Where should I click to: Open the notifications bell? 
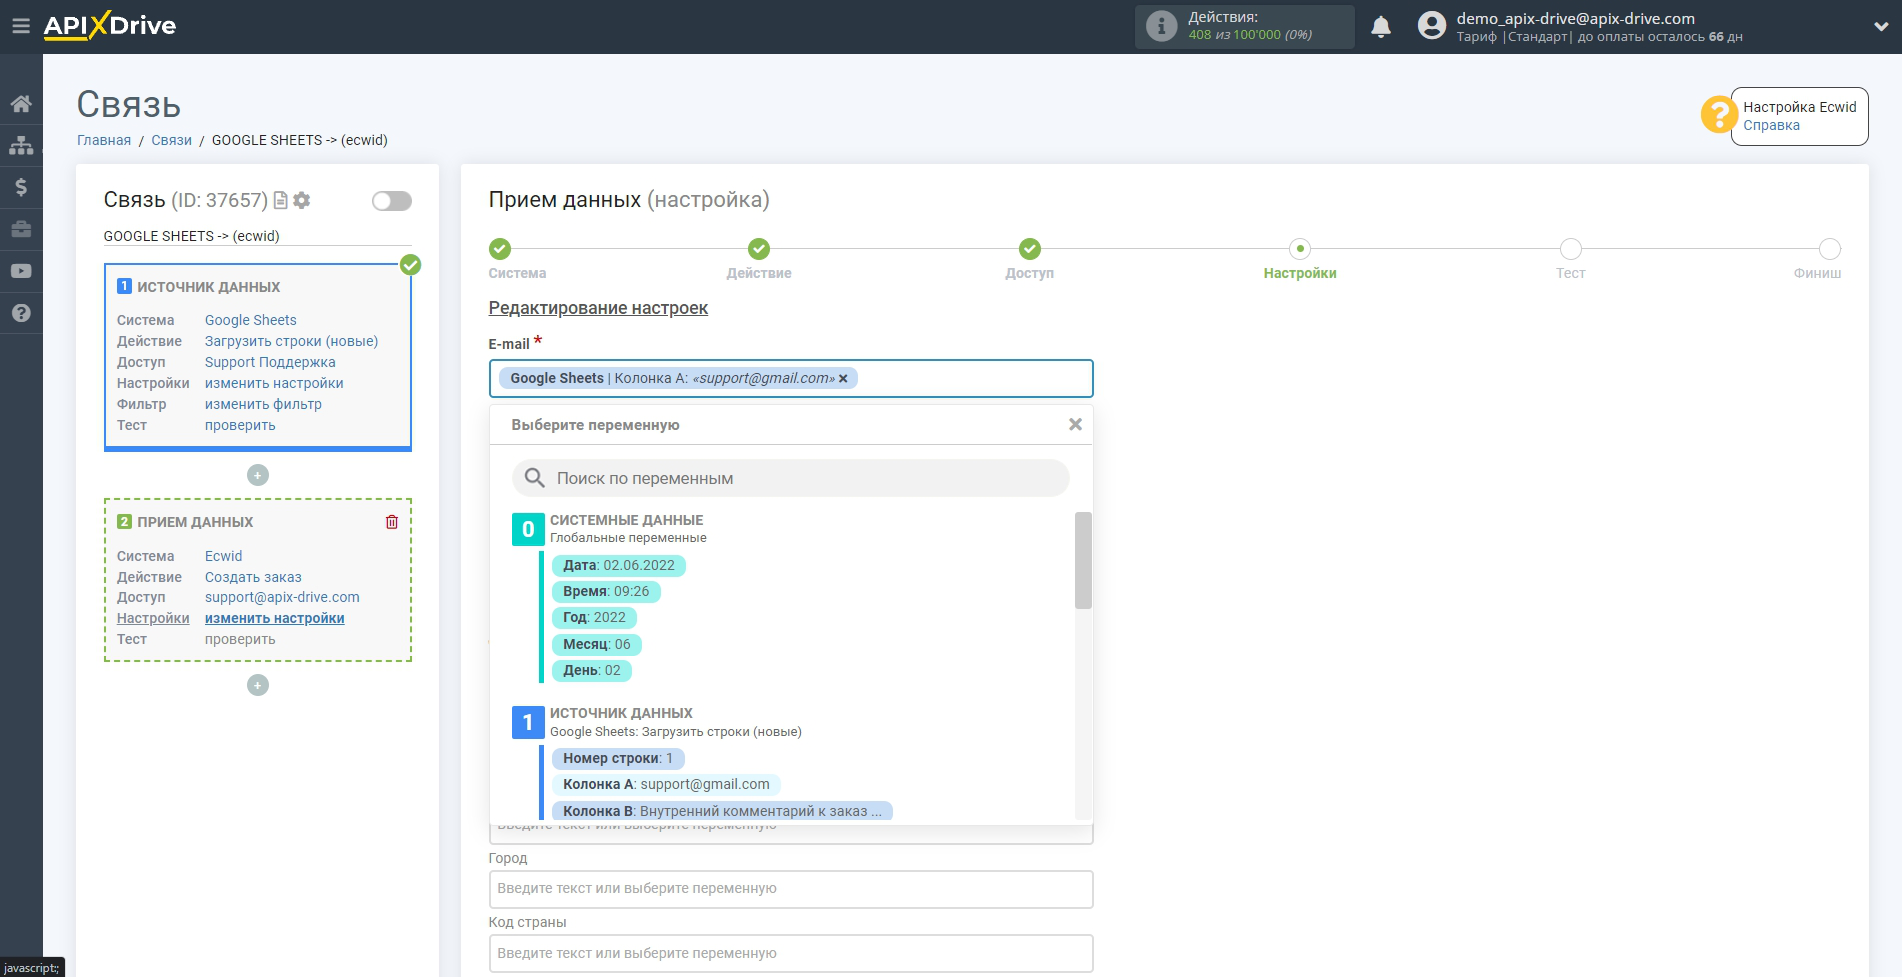pyautogui.click(x=1381, y=27)
